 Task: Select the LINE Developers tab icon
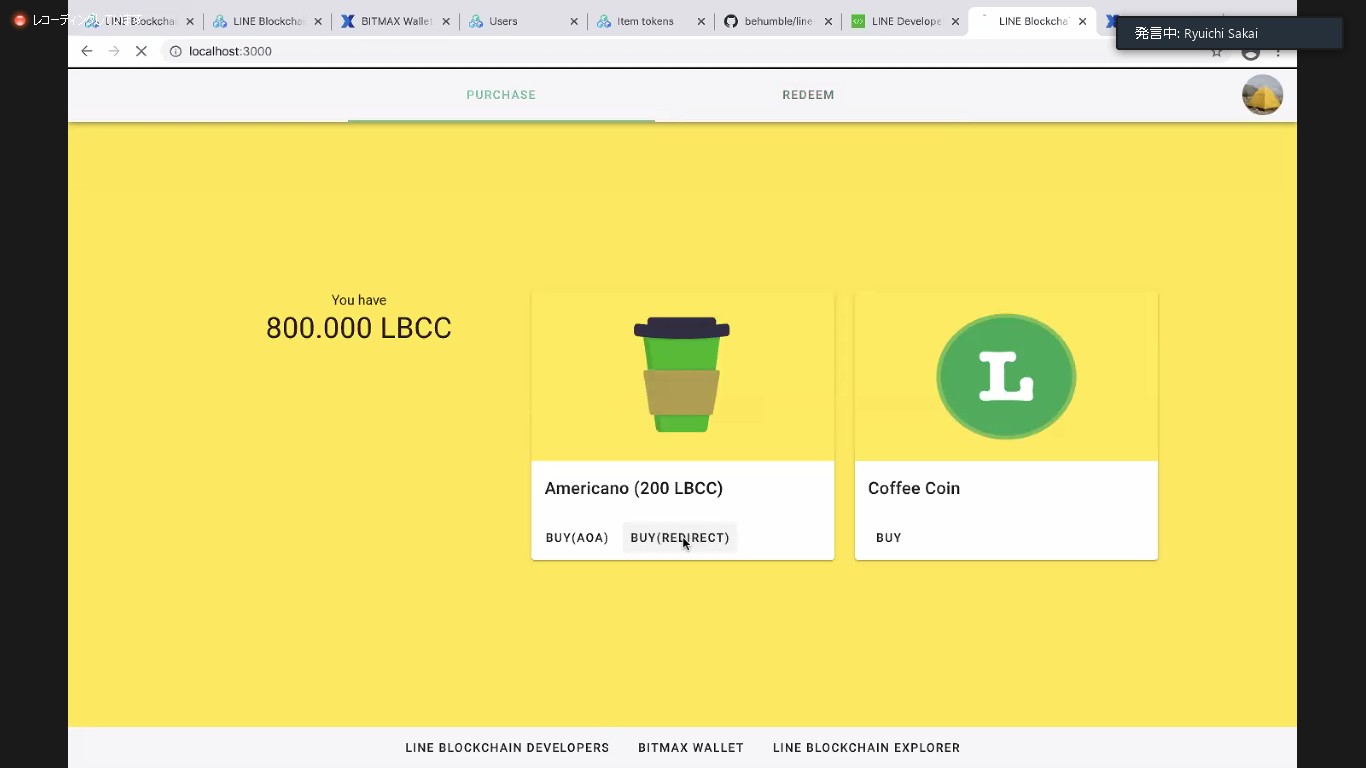tap(857, 20)
